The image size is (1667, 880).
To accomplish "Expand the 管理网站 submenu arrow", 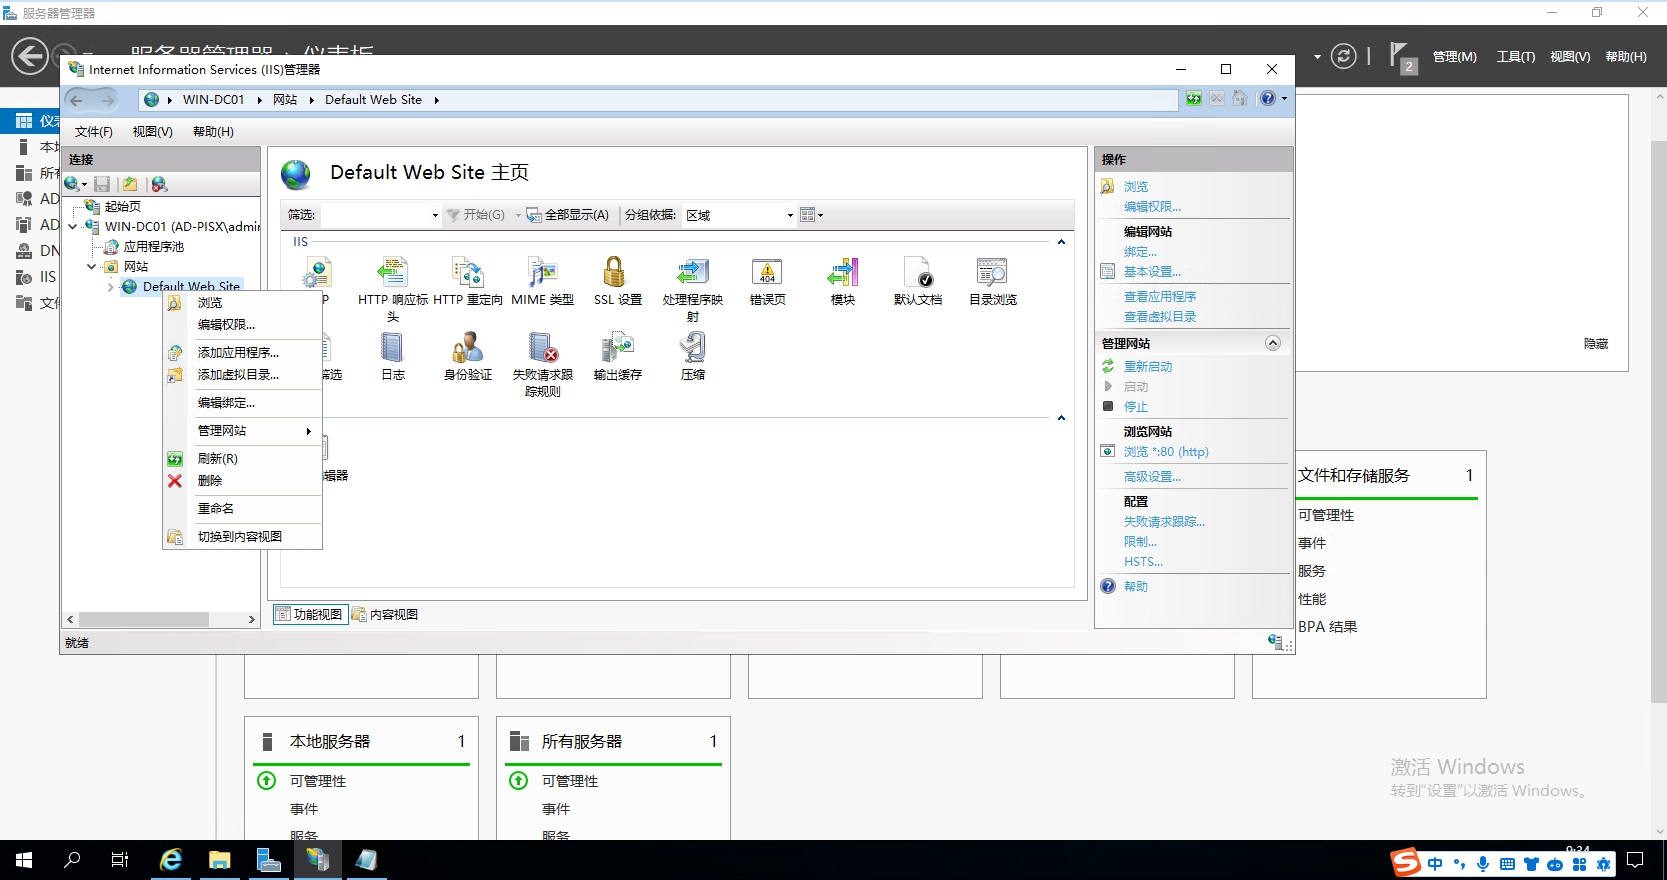I will coord(308,431).
